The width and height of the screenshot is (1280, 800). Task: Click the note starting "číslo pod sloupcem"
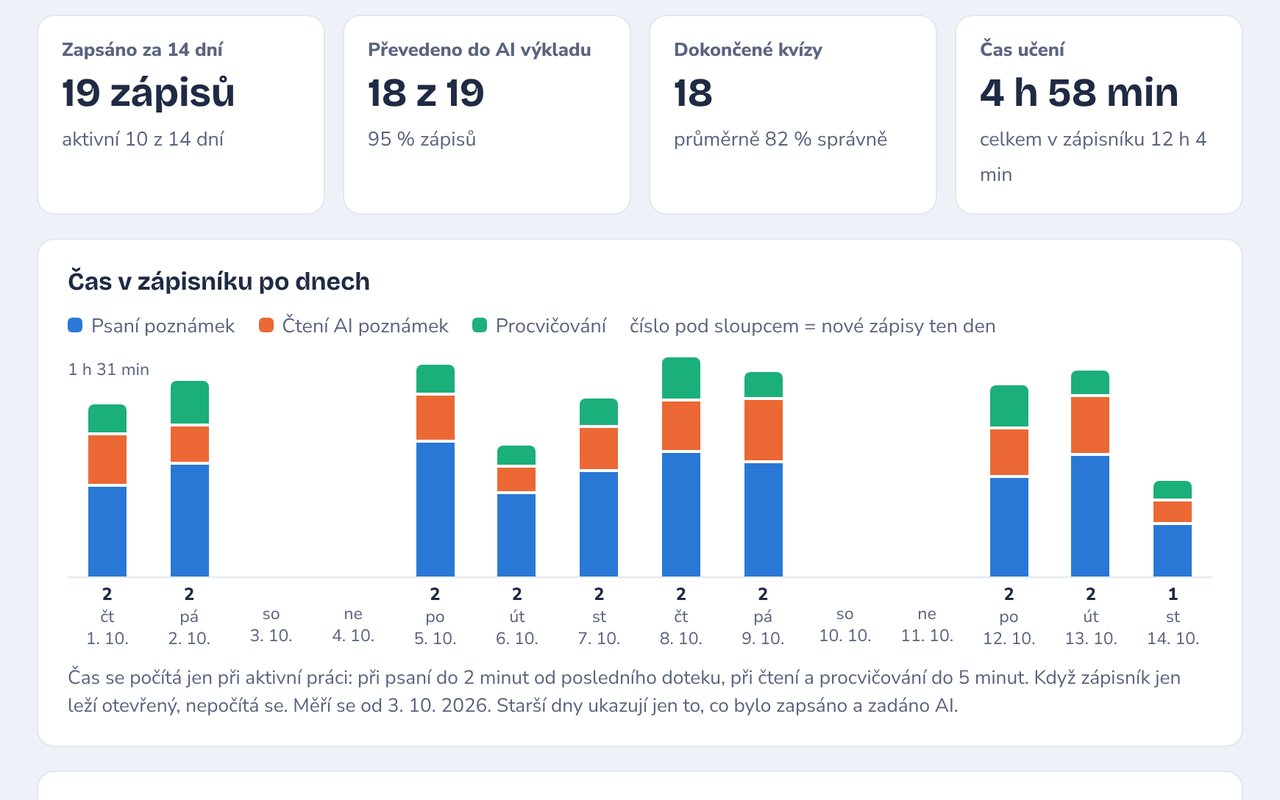click(813, 326)
